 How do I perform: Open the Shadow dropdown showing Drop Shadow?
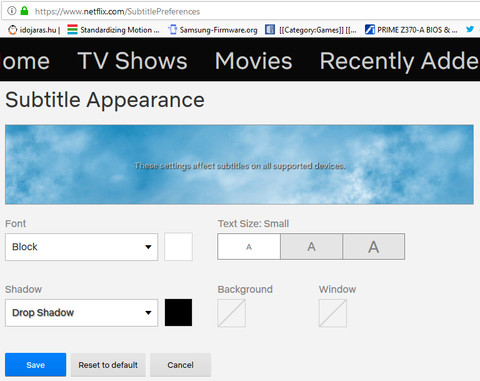81,313
